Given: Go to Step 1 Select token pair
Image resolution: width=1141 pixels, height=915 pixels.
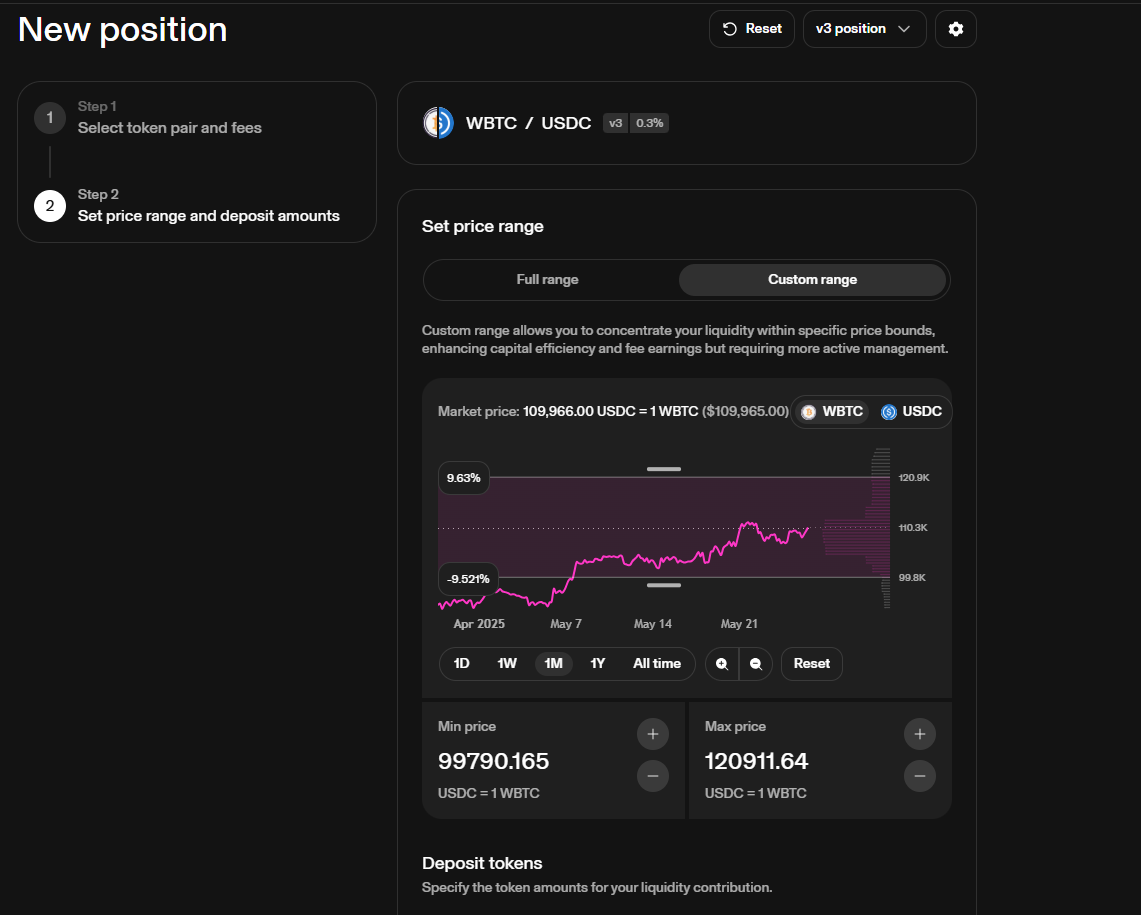Looking at the screenshot, I should point(170,118).
